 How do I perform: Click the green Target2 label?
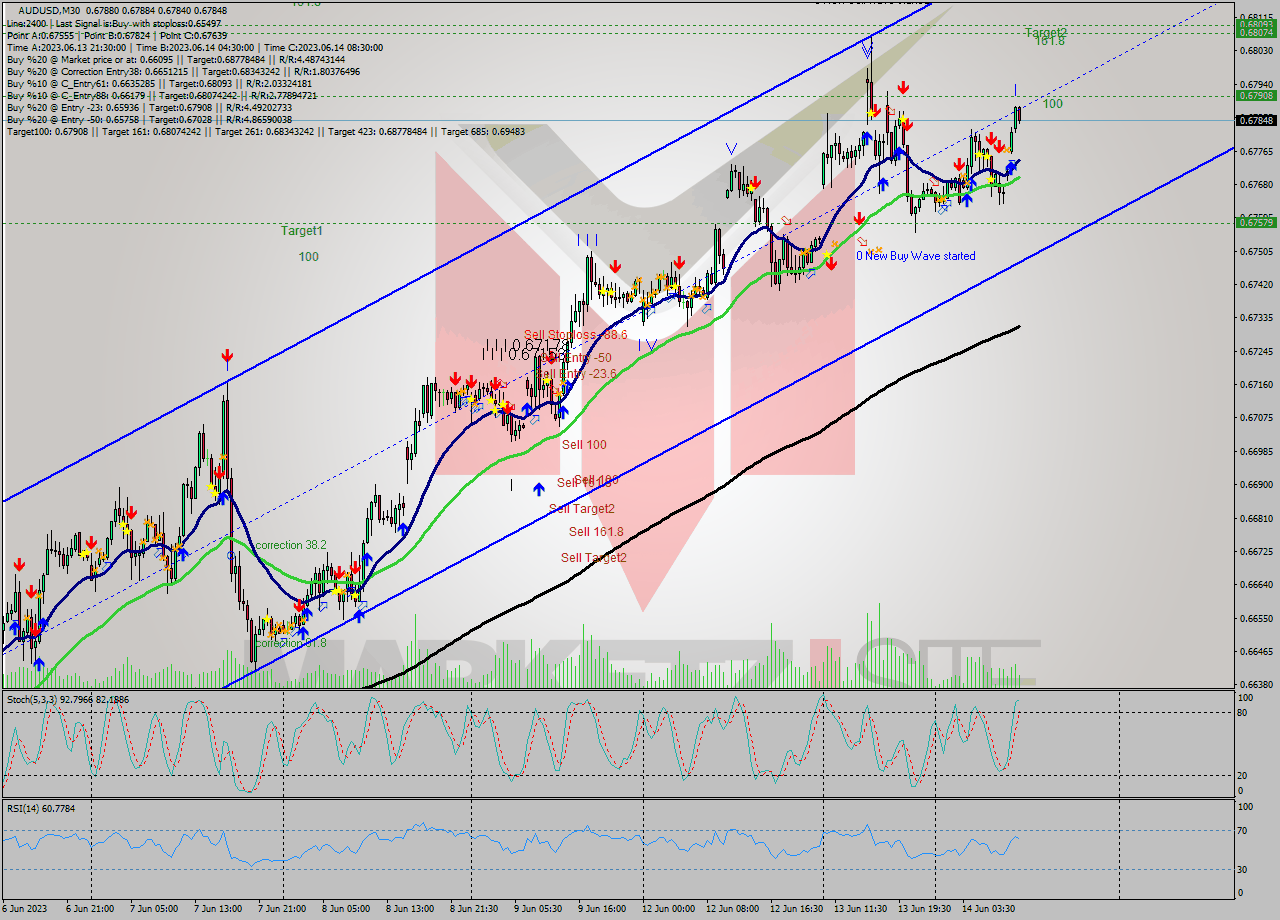point(1046,33)
